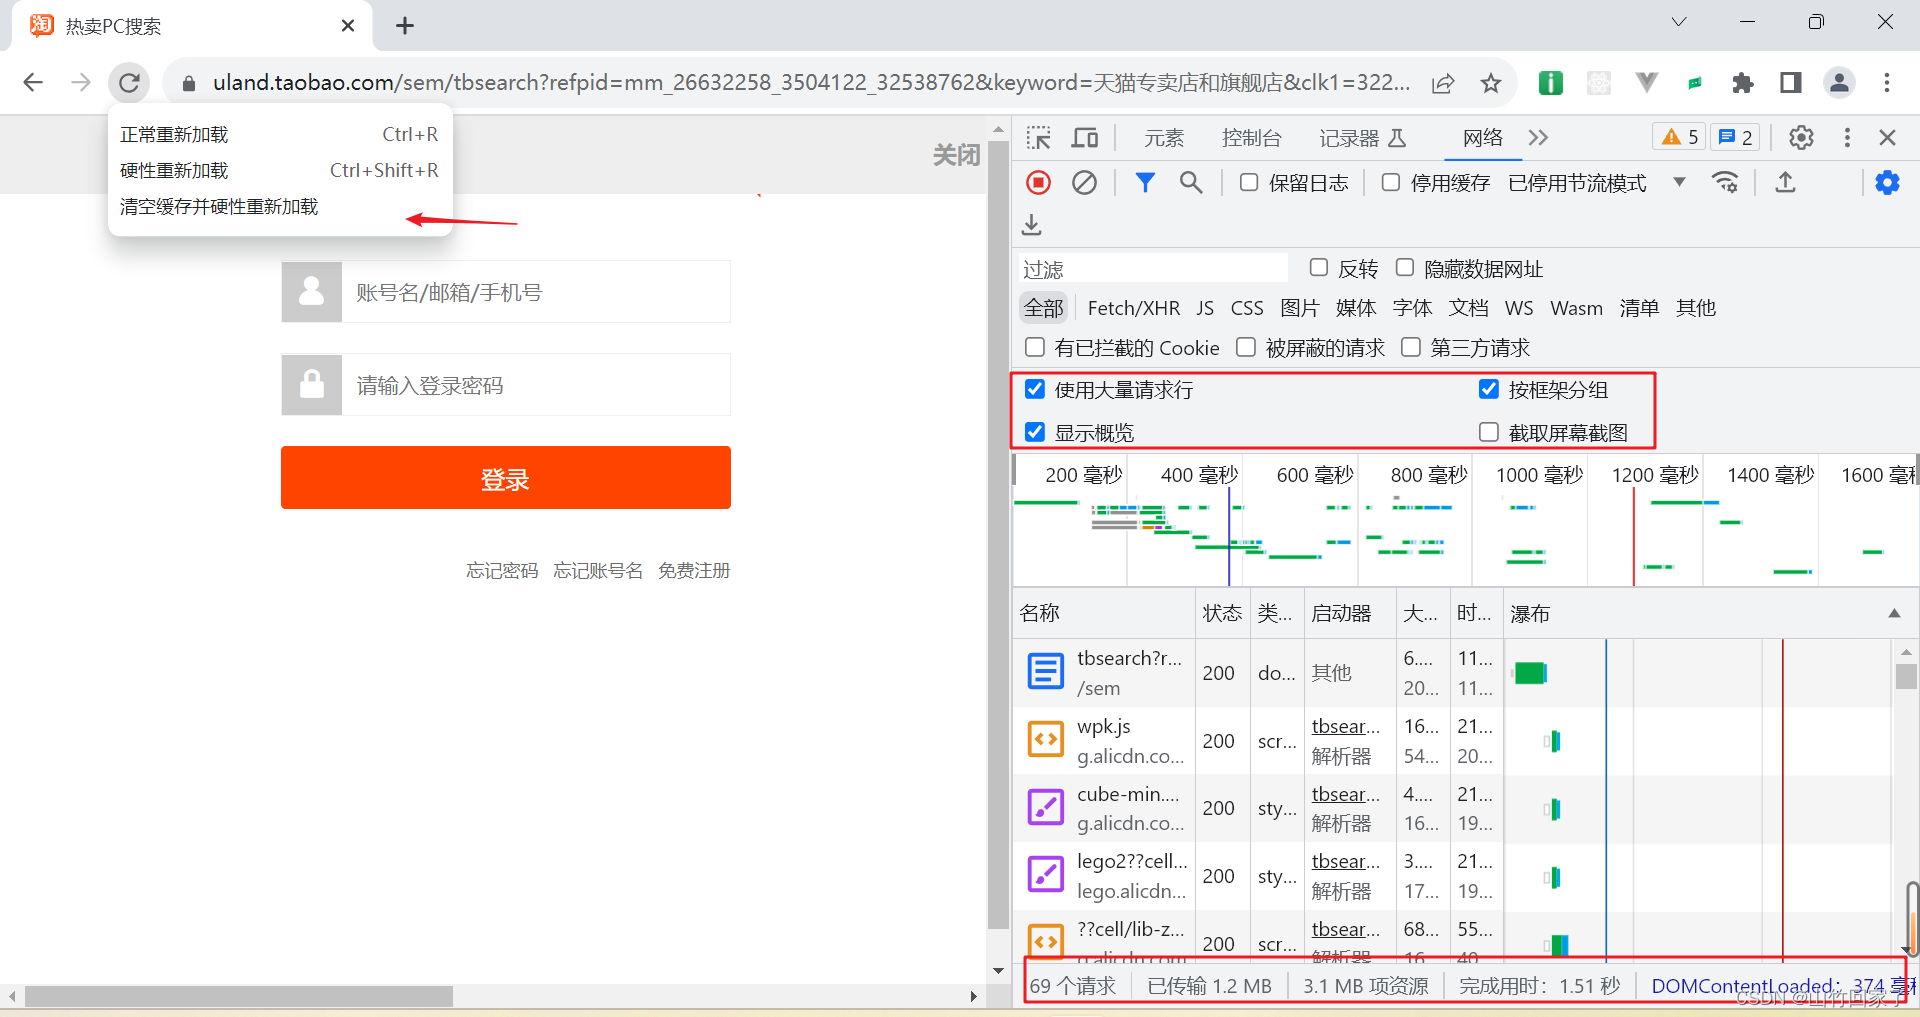Close the DevTools panel
The width and height of the screenshot is (1920, 1017).
click(1888, 138)
